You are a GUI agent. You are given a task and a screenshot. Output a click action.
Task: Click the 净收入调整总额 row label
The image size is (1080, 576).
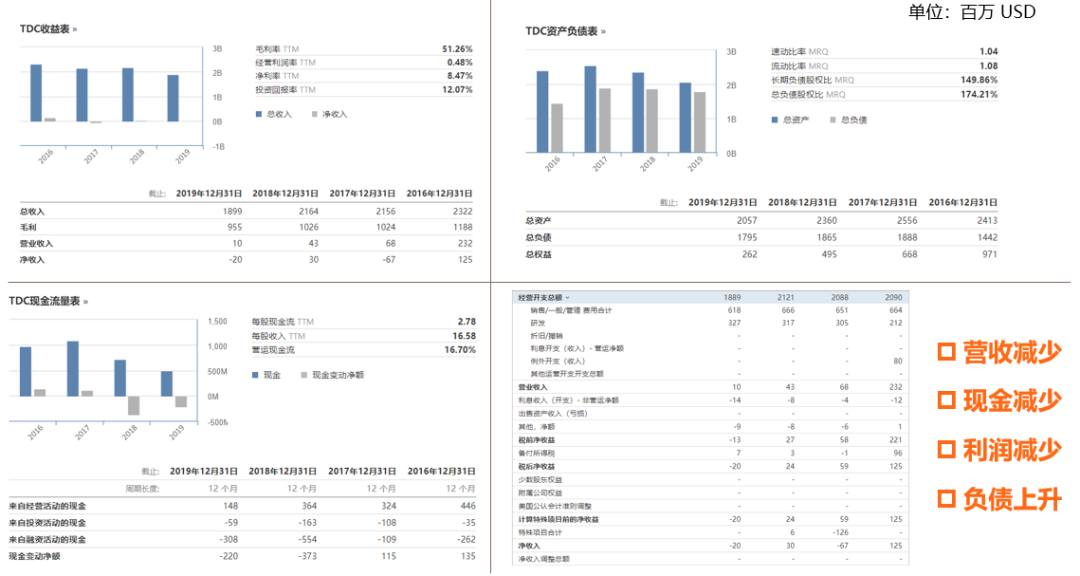pos(544,559)
